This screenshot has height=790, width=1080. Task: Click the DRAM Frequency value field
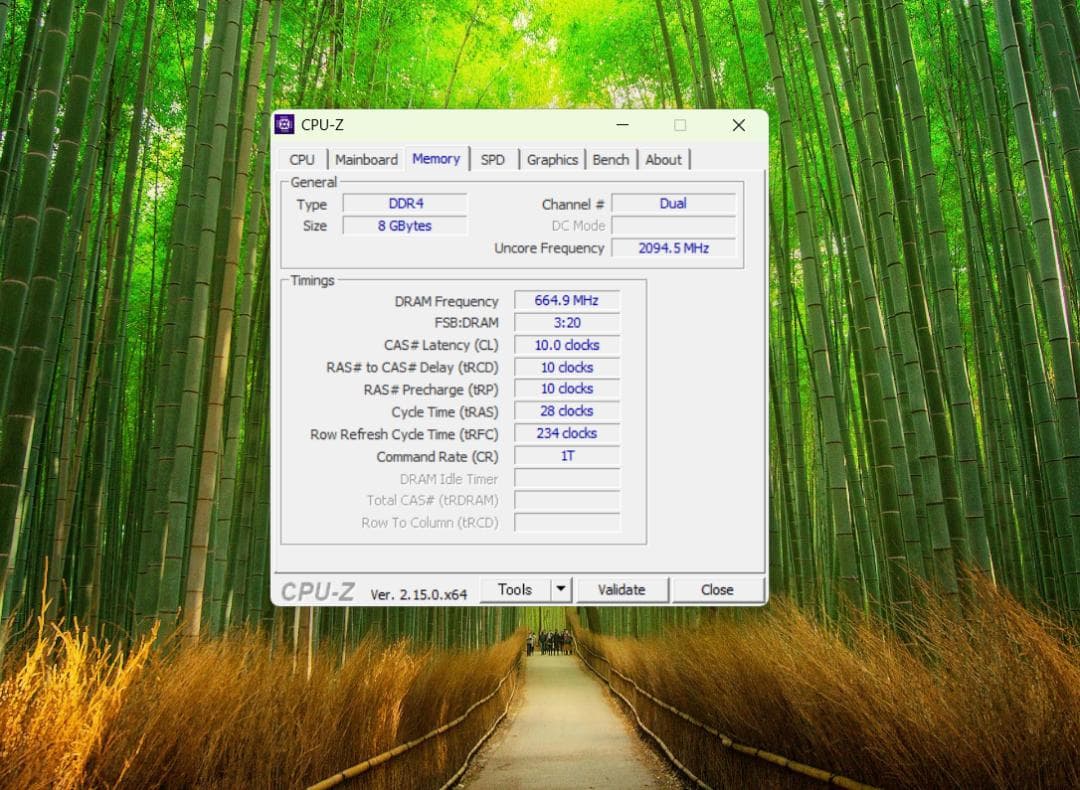[566, 300]
